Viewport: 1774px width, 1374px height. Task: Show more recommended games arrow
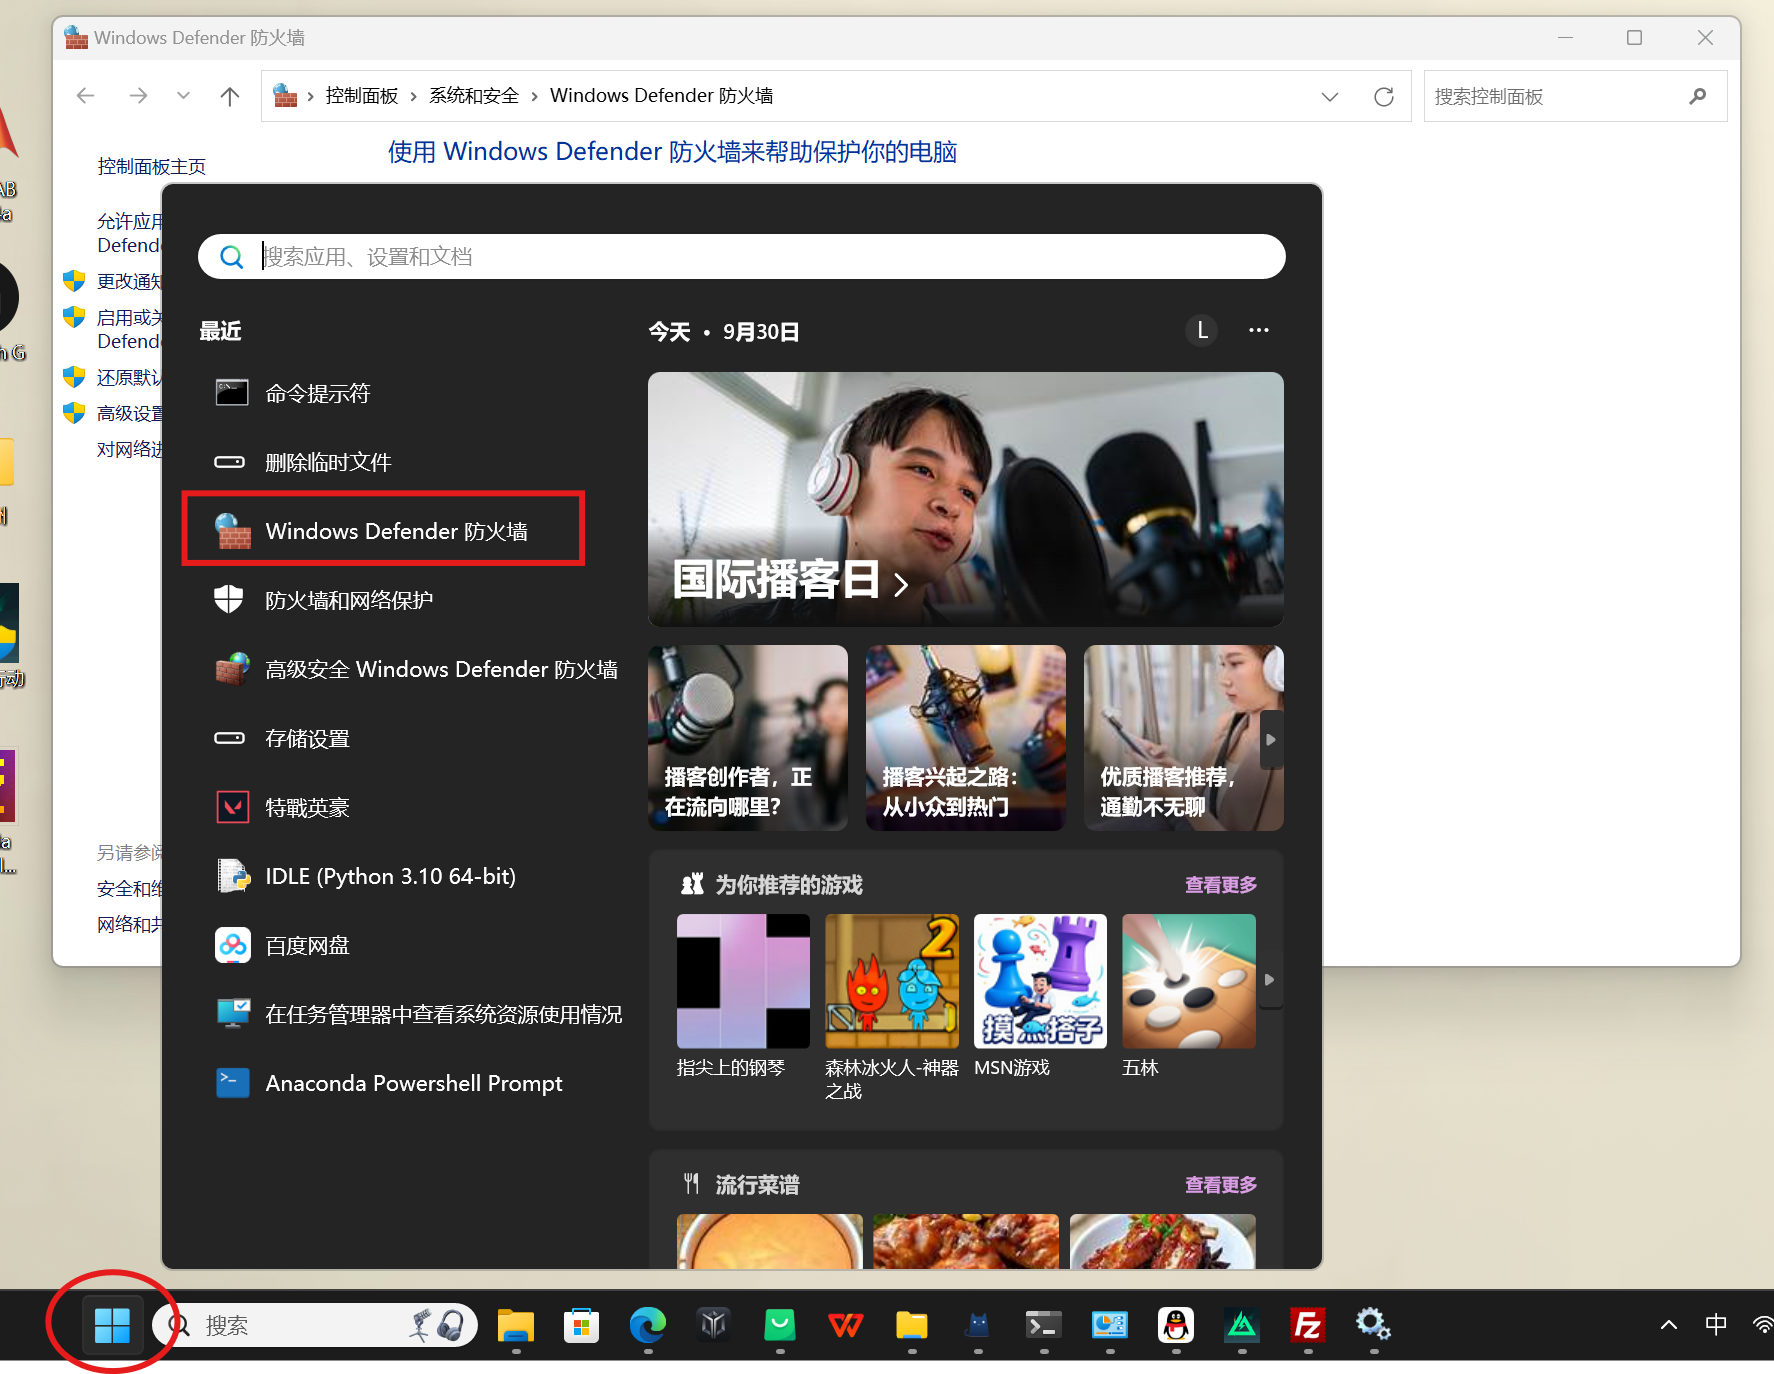(x=1270, y=980)
